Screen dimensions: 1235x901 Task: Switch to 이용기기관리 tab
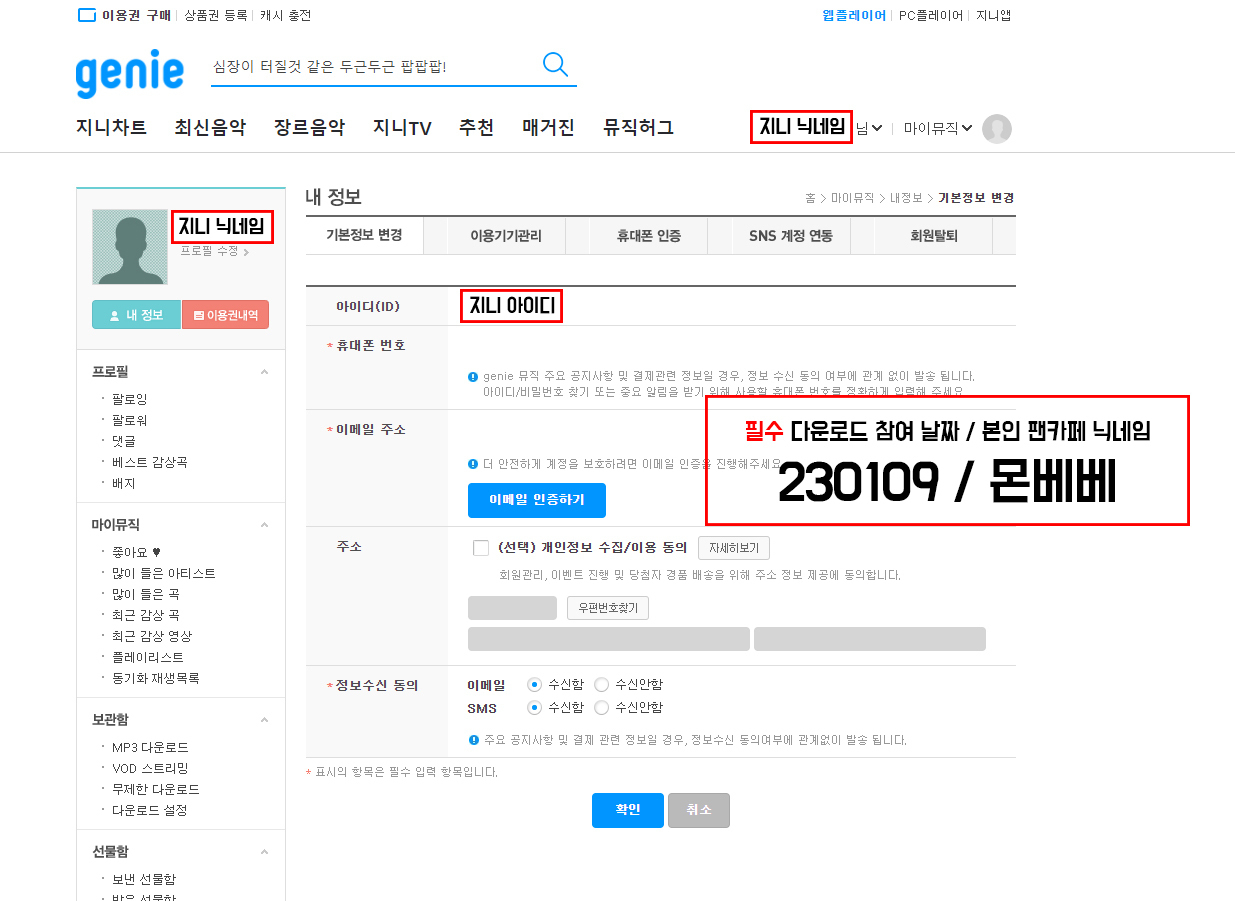506,236
